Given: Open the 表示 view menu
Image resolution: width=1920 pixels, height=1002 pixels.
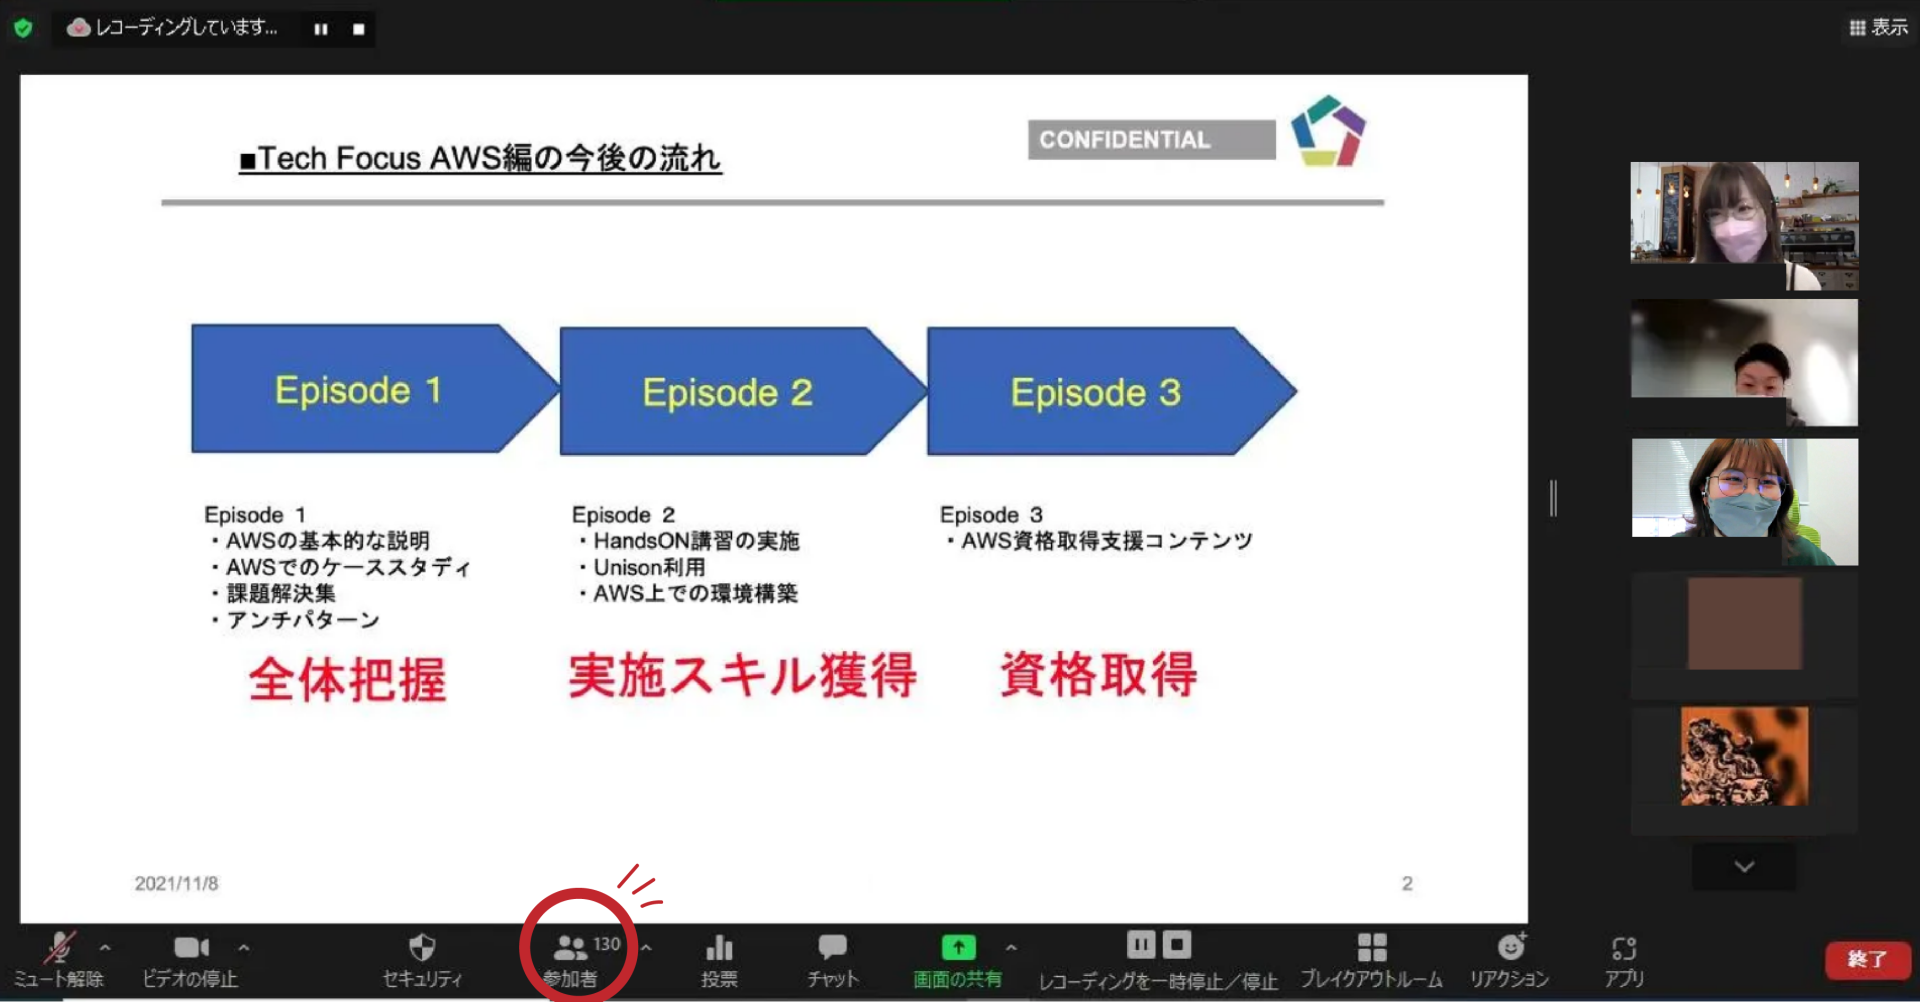Looking at the screenshot, I should 1878,27.
